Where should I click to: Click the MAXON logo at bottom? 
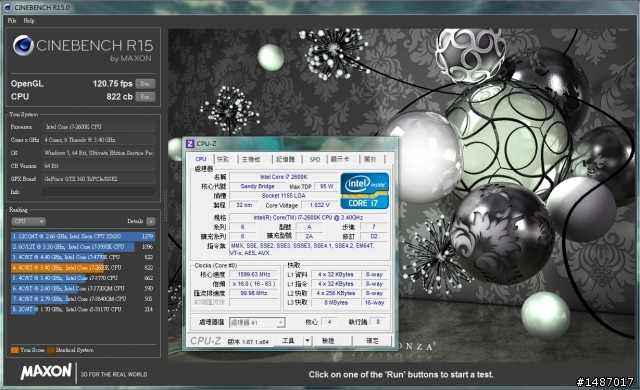tap(46, 372)
